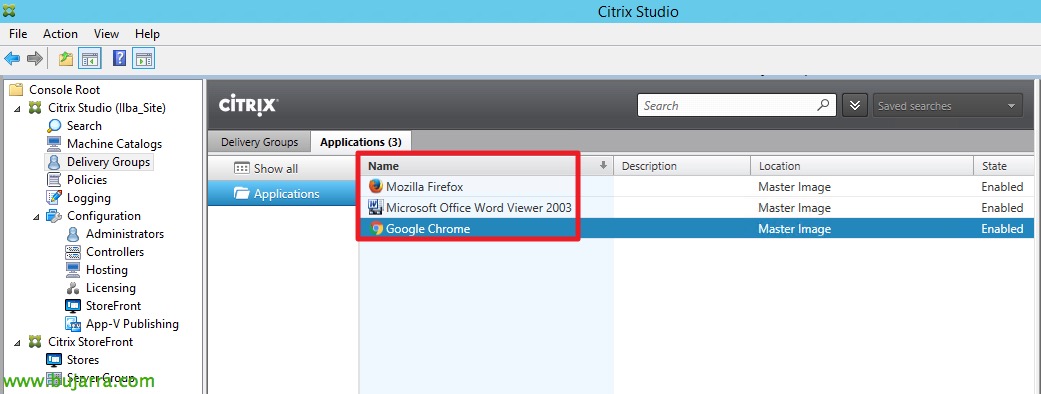Open the View menu
The height and width of the screenshot is (394, 1041).
[106, 33]
